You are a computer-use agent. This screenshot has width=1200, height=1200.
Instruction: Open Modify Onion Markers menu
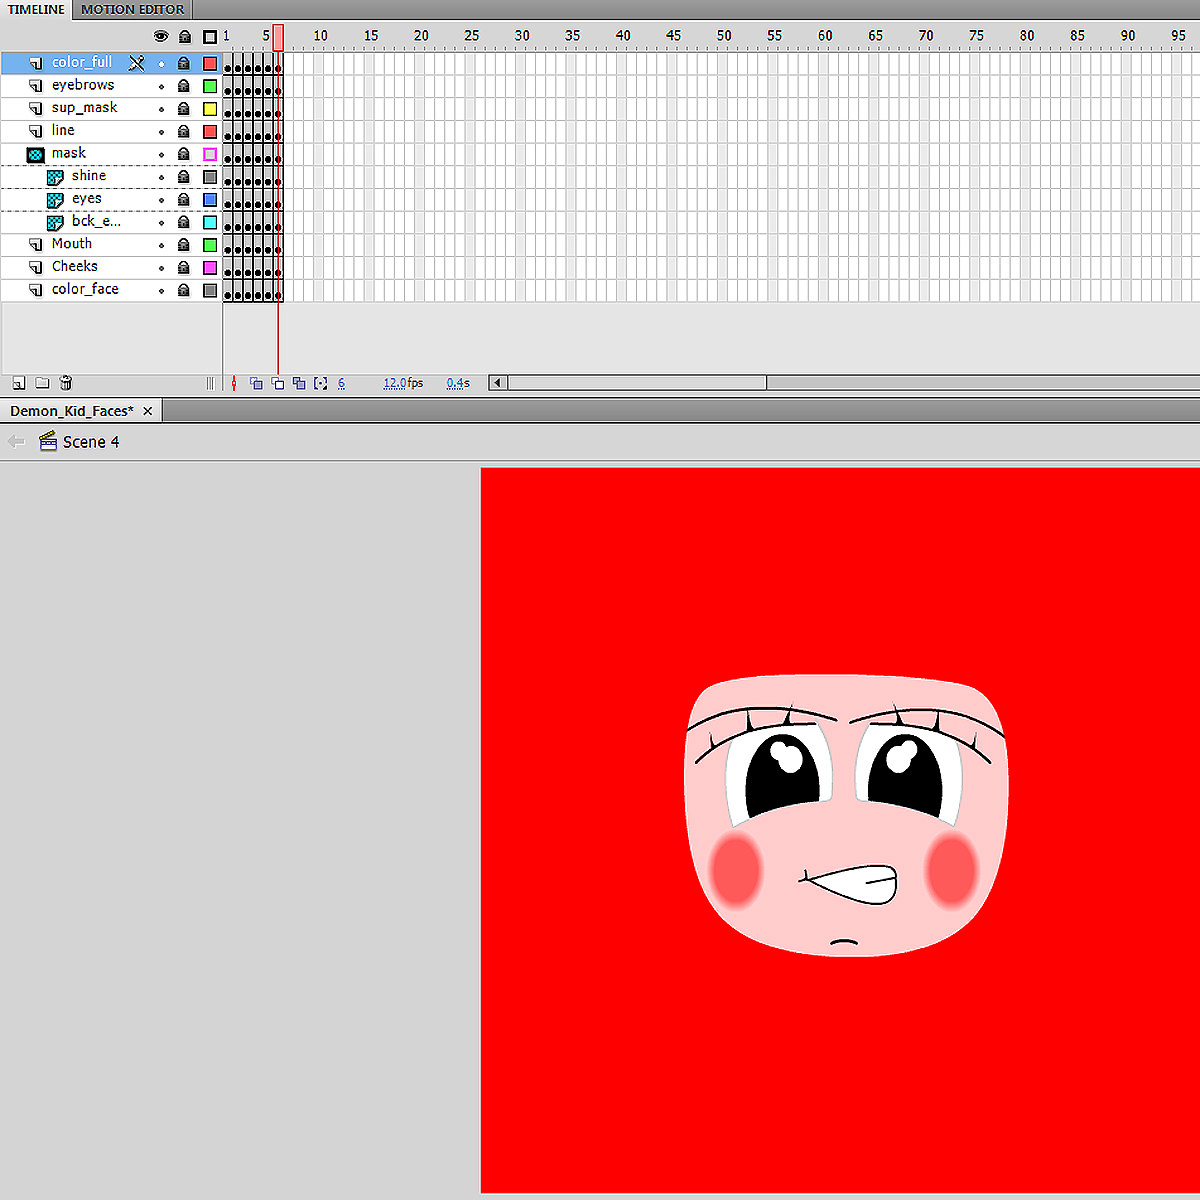(x=320, y=383)
